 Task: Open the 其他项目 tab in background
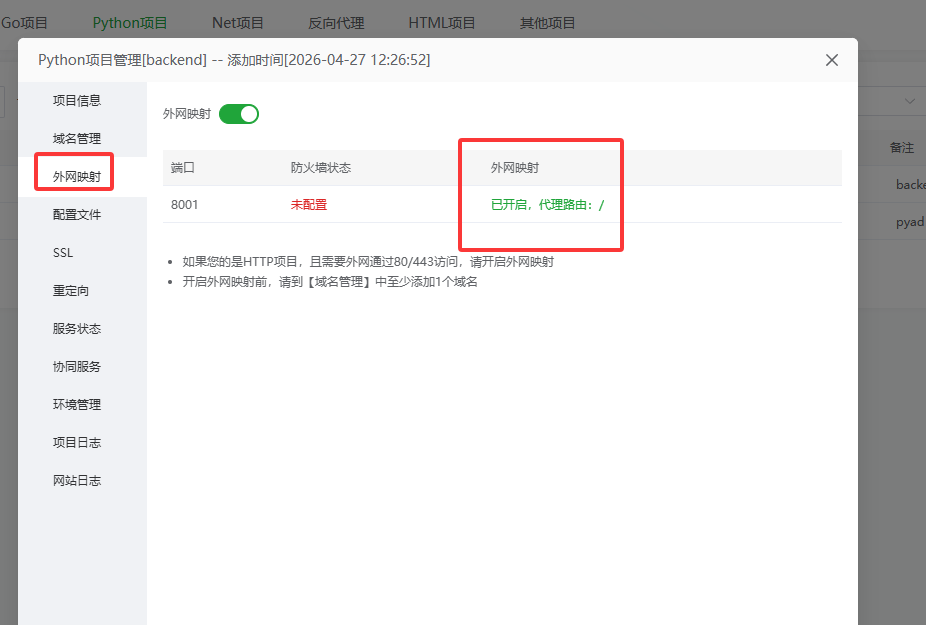pos(547,23)
